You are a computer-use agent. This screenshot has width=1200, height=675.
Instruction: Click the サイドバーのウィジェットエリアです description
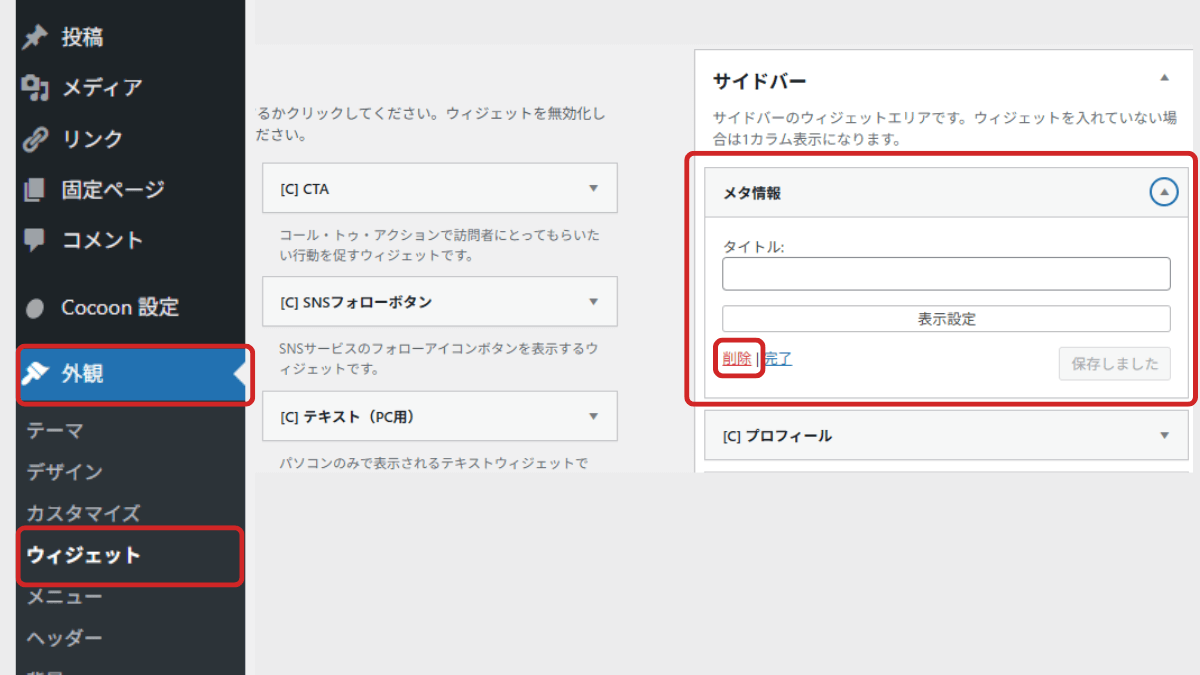coord(944,129)
